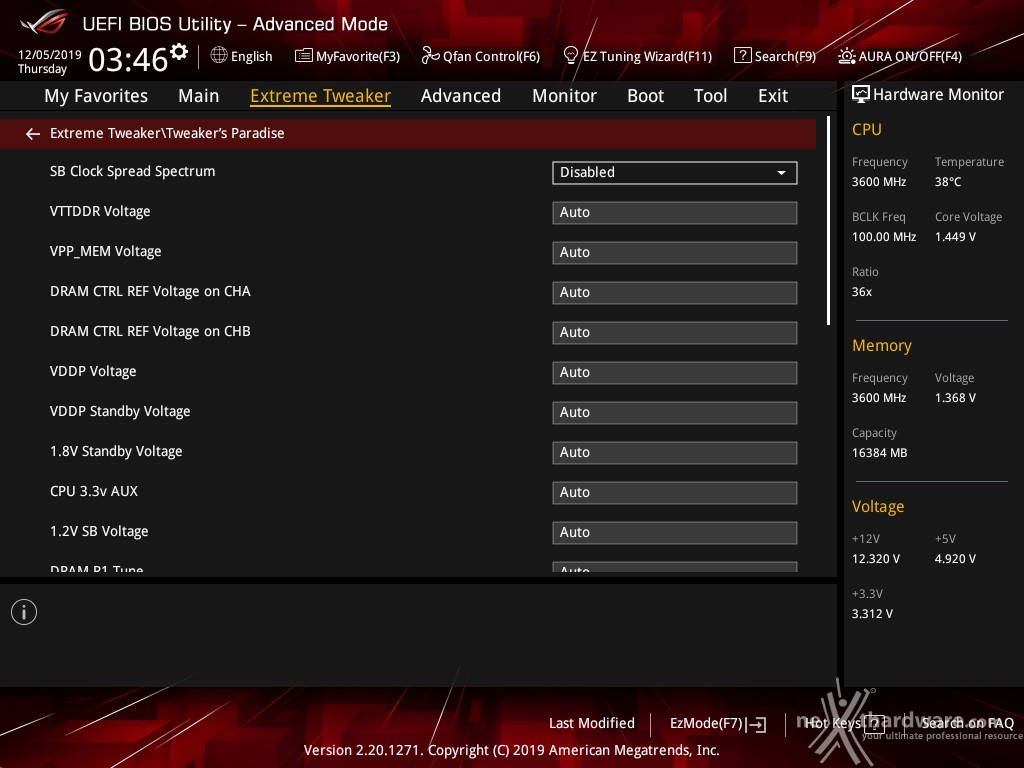The image size is (1024, 768).
Task: Click the info icon in help area
Action: (24, 612)
